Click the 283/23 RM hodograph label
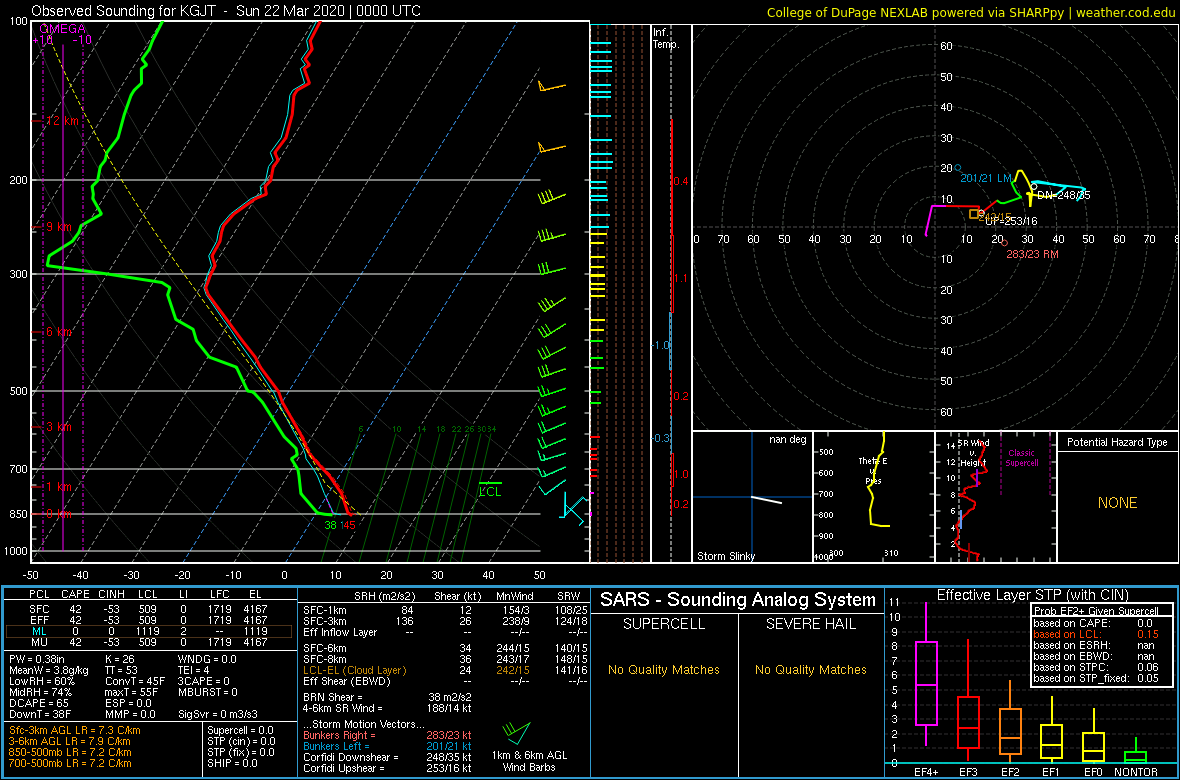The height and width of the screenshot is (780, 1180). (x=1032, y=254)
